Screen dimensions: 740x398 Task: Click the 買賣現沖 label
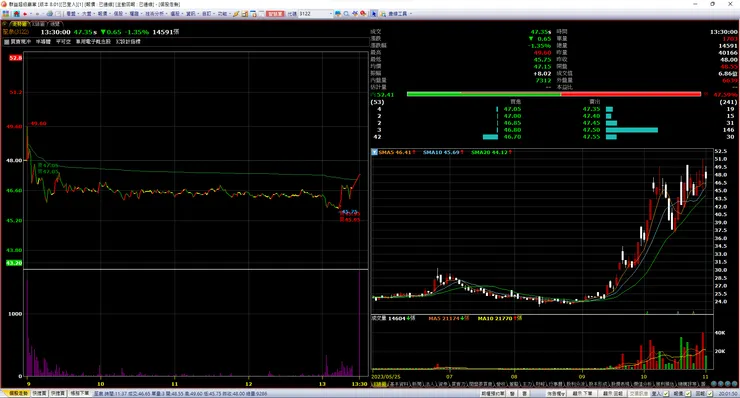(x=21, y=42)
